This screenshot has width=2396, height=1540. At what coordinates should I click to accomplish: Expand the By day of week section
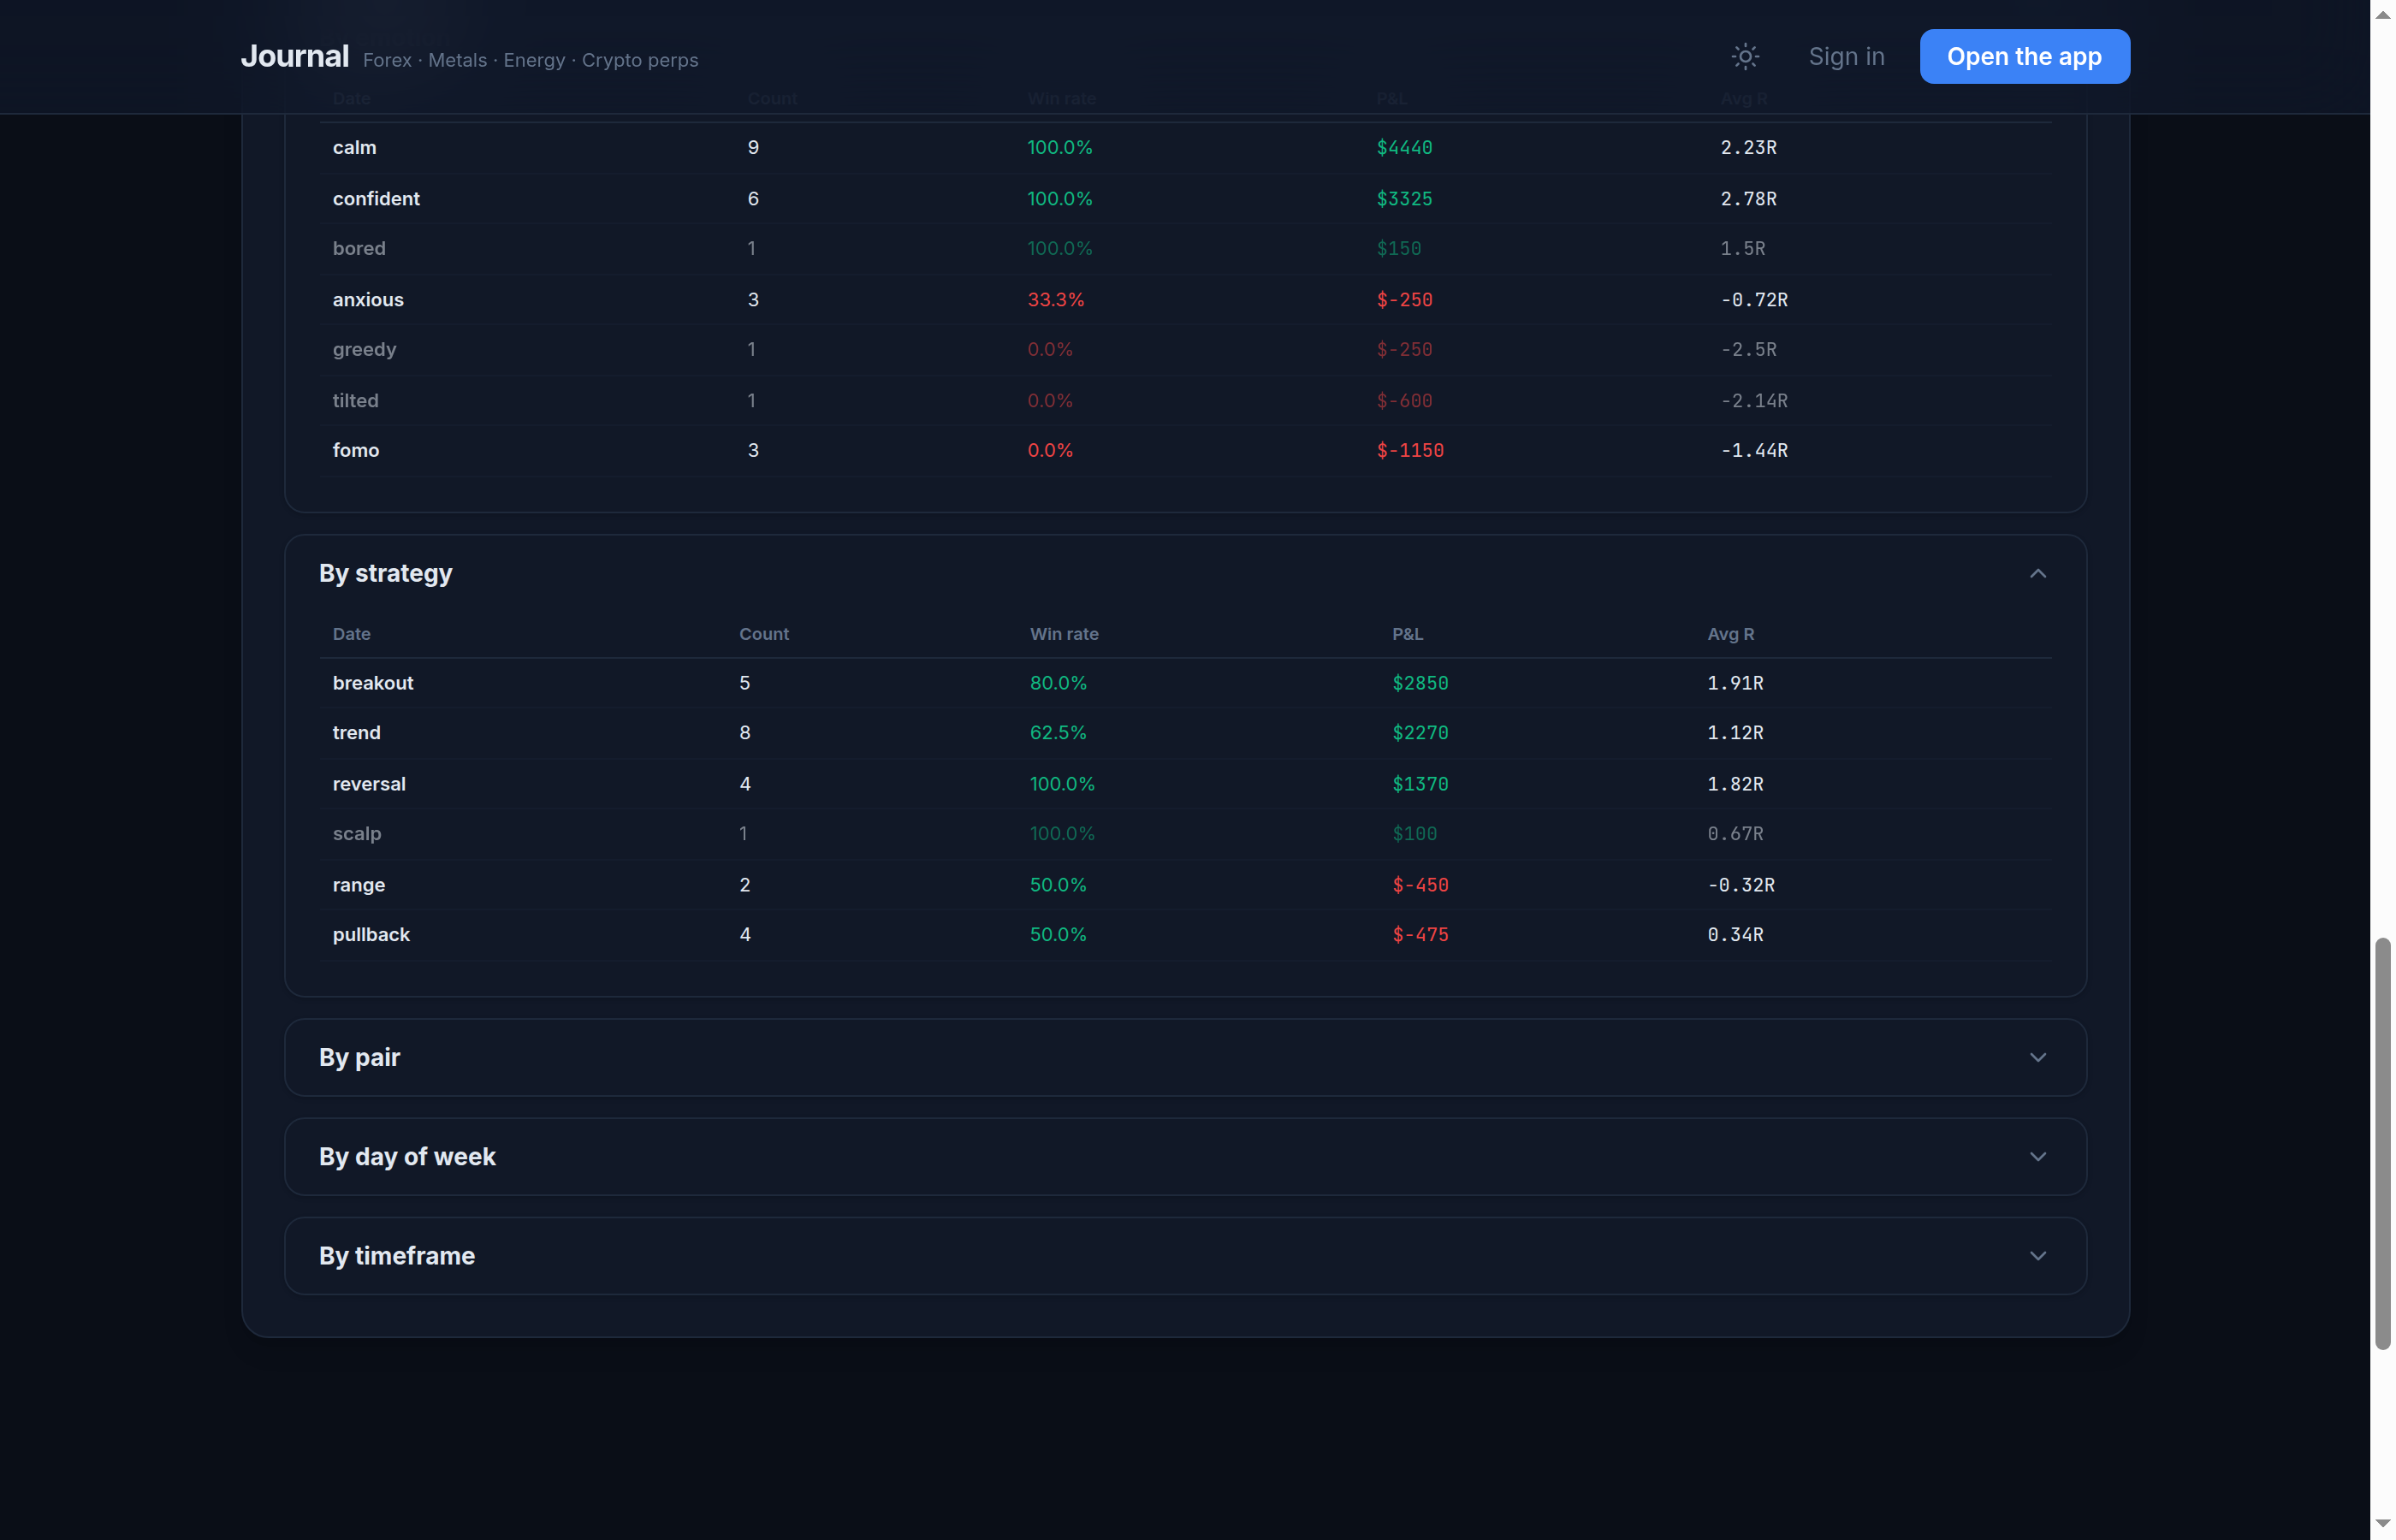(1185, 1156)
